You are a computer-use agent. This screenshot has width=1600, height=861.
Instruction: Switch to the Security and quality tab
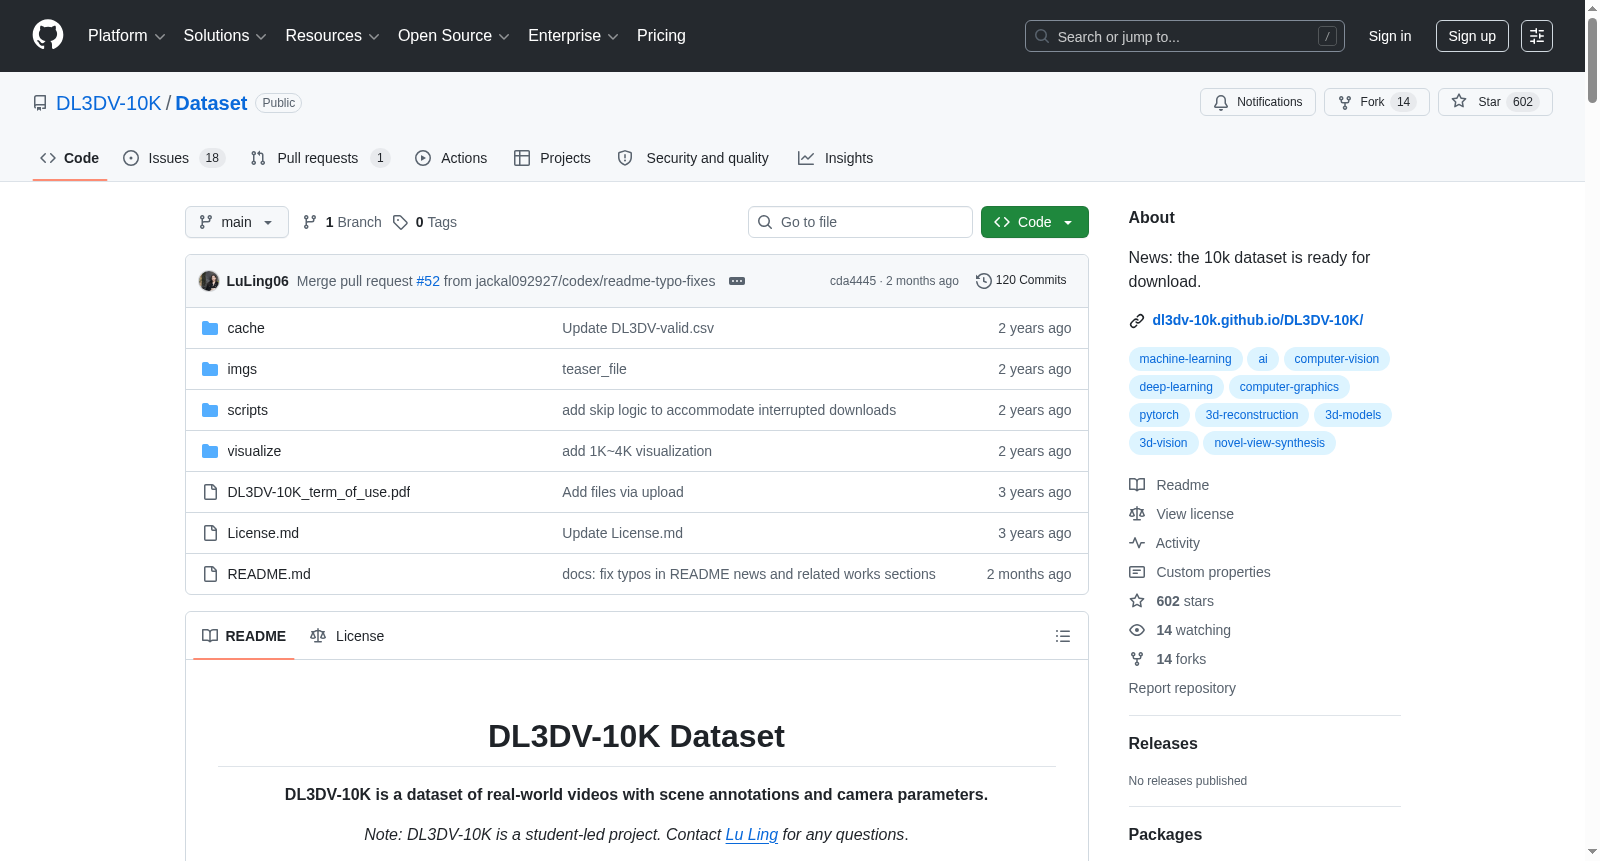(693, 158)
